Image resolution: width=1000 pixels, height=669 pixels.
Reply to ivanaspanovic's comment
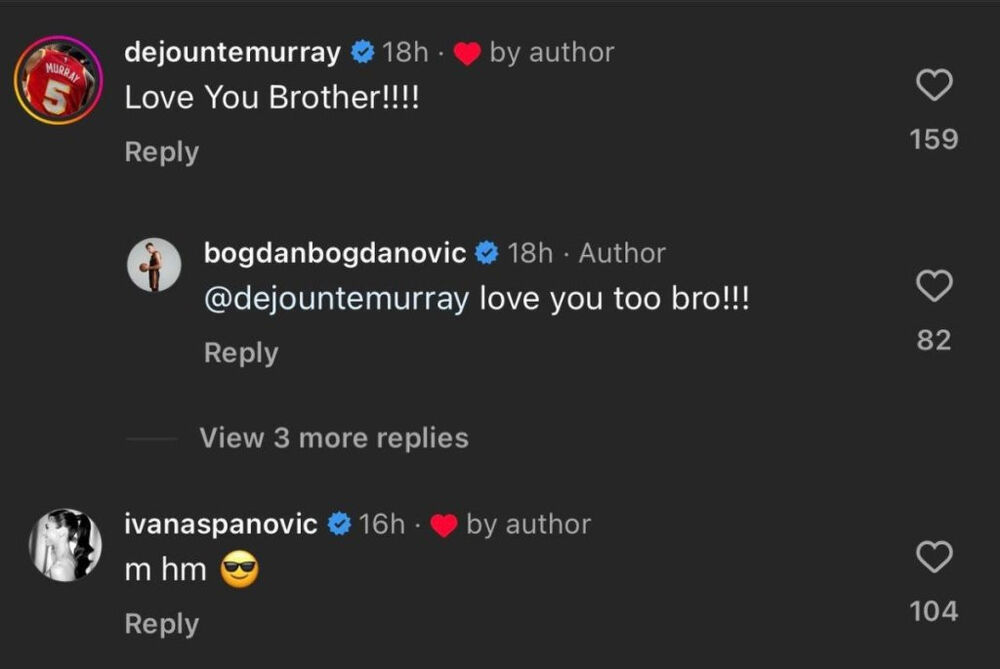[161, 624]
